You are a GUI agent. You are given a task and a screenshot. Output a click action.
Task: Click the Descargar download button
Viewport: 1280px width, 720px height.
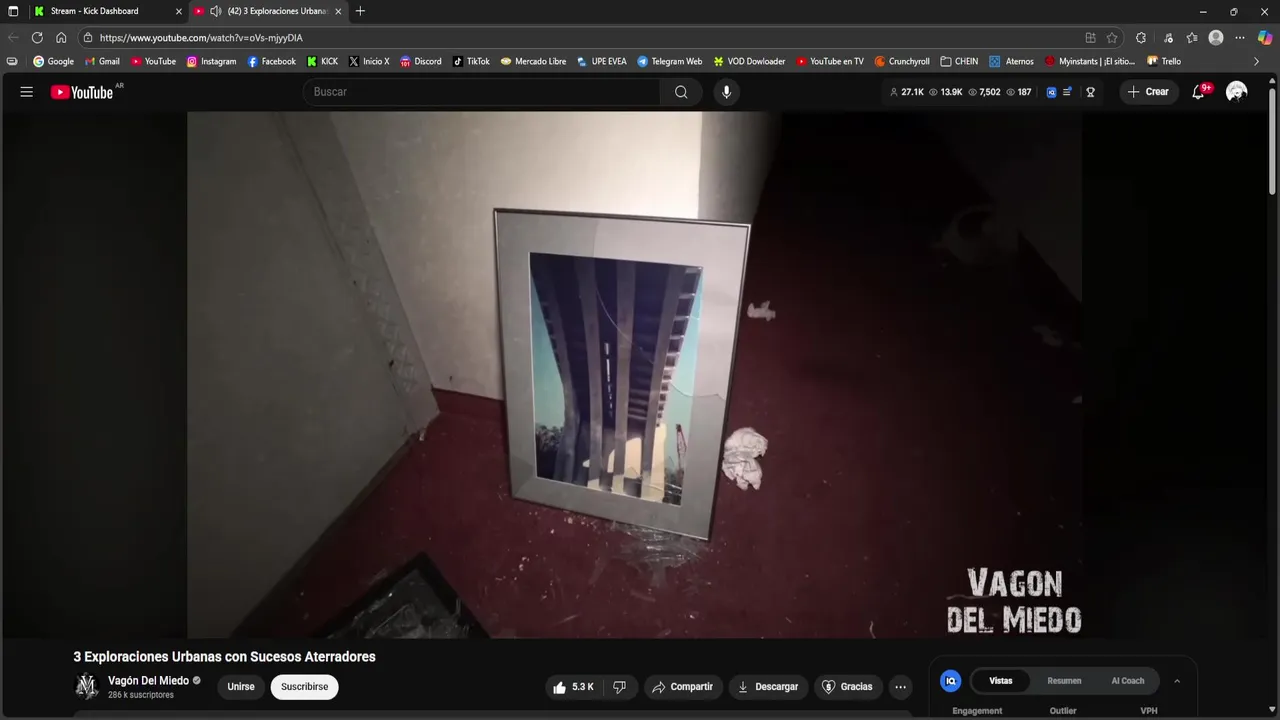(768, 687)
